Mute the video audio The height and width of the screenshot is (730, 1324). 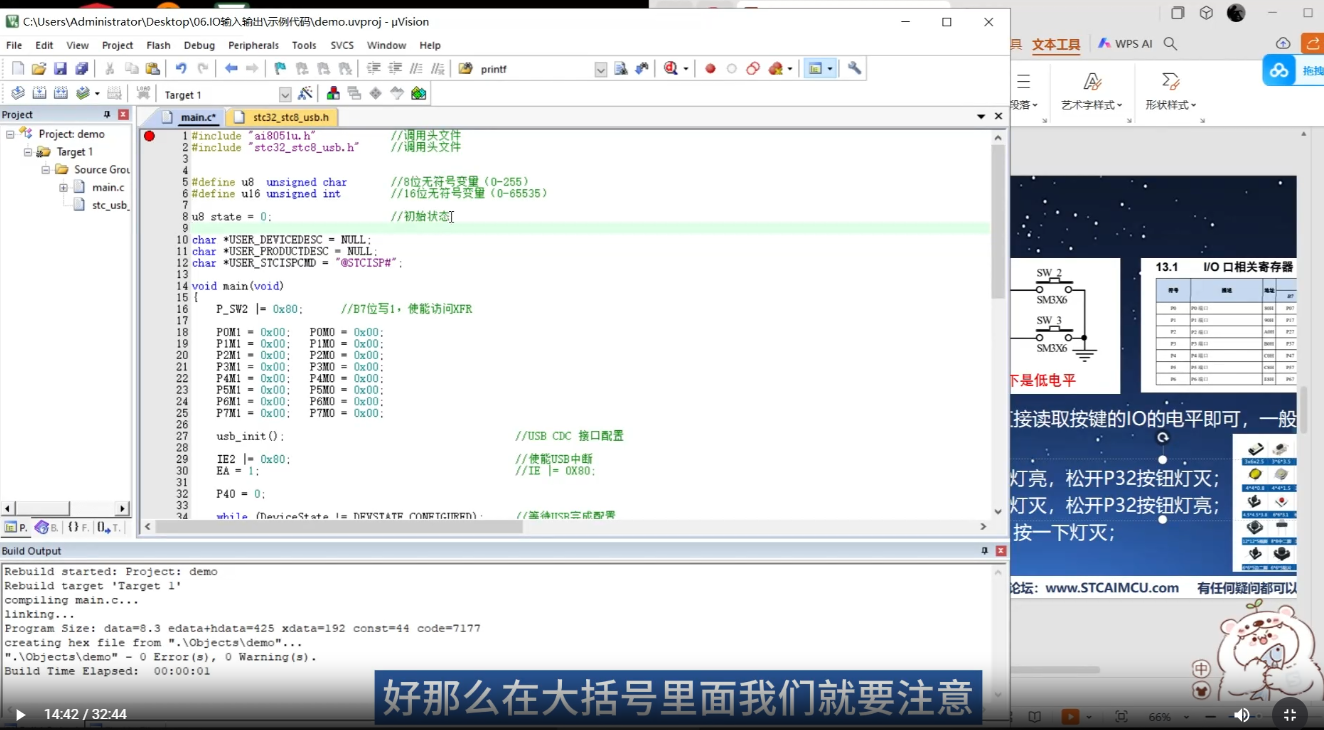pos(1242,715)
